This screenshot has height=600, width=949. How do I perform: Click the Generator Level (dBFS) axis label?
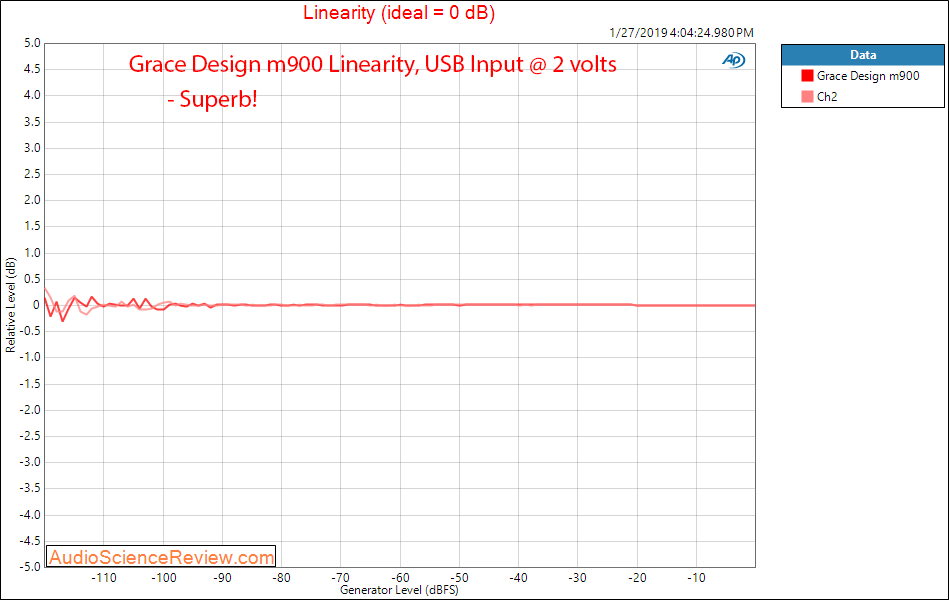[x=399, y=590]
